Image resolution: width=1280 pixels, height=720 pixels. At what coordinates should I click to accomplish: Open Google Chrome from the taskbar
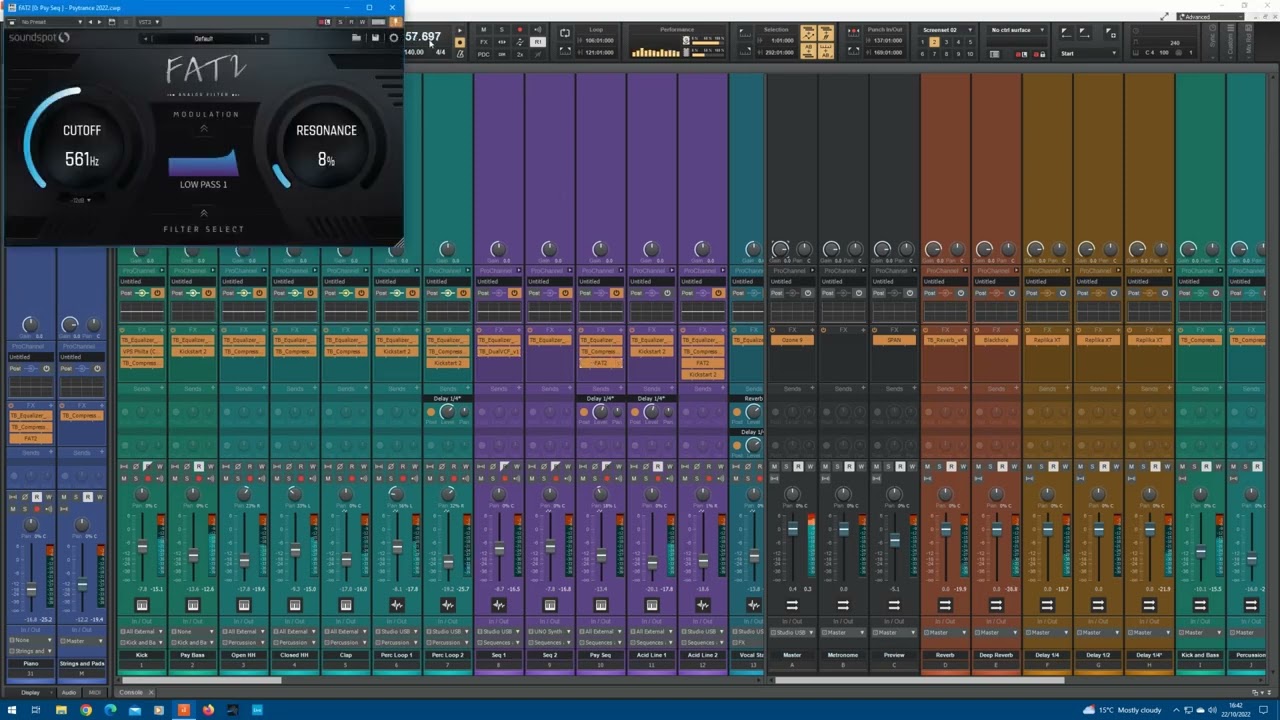pyautogui.click(x=85, y=710)
